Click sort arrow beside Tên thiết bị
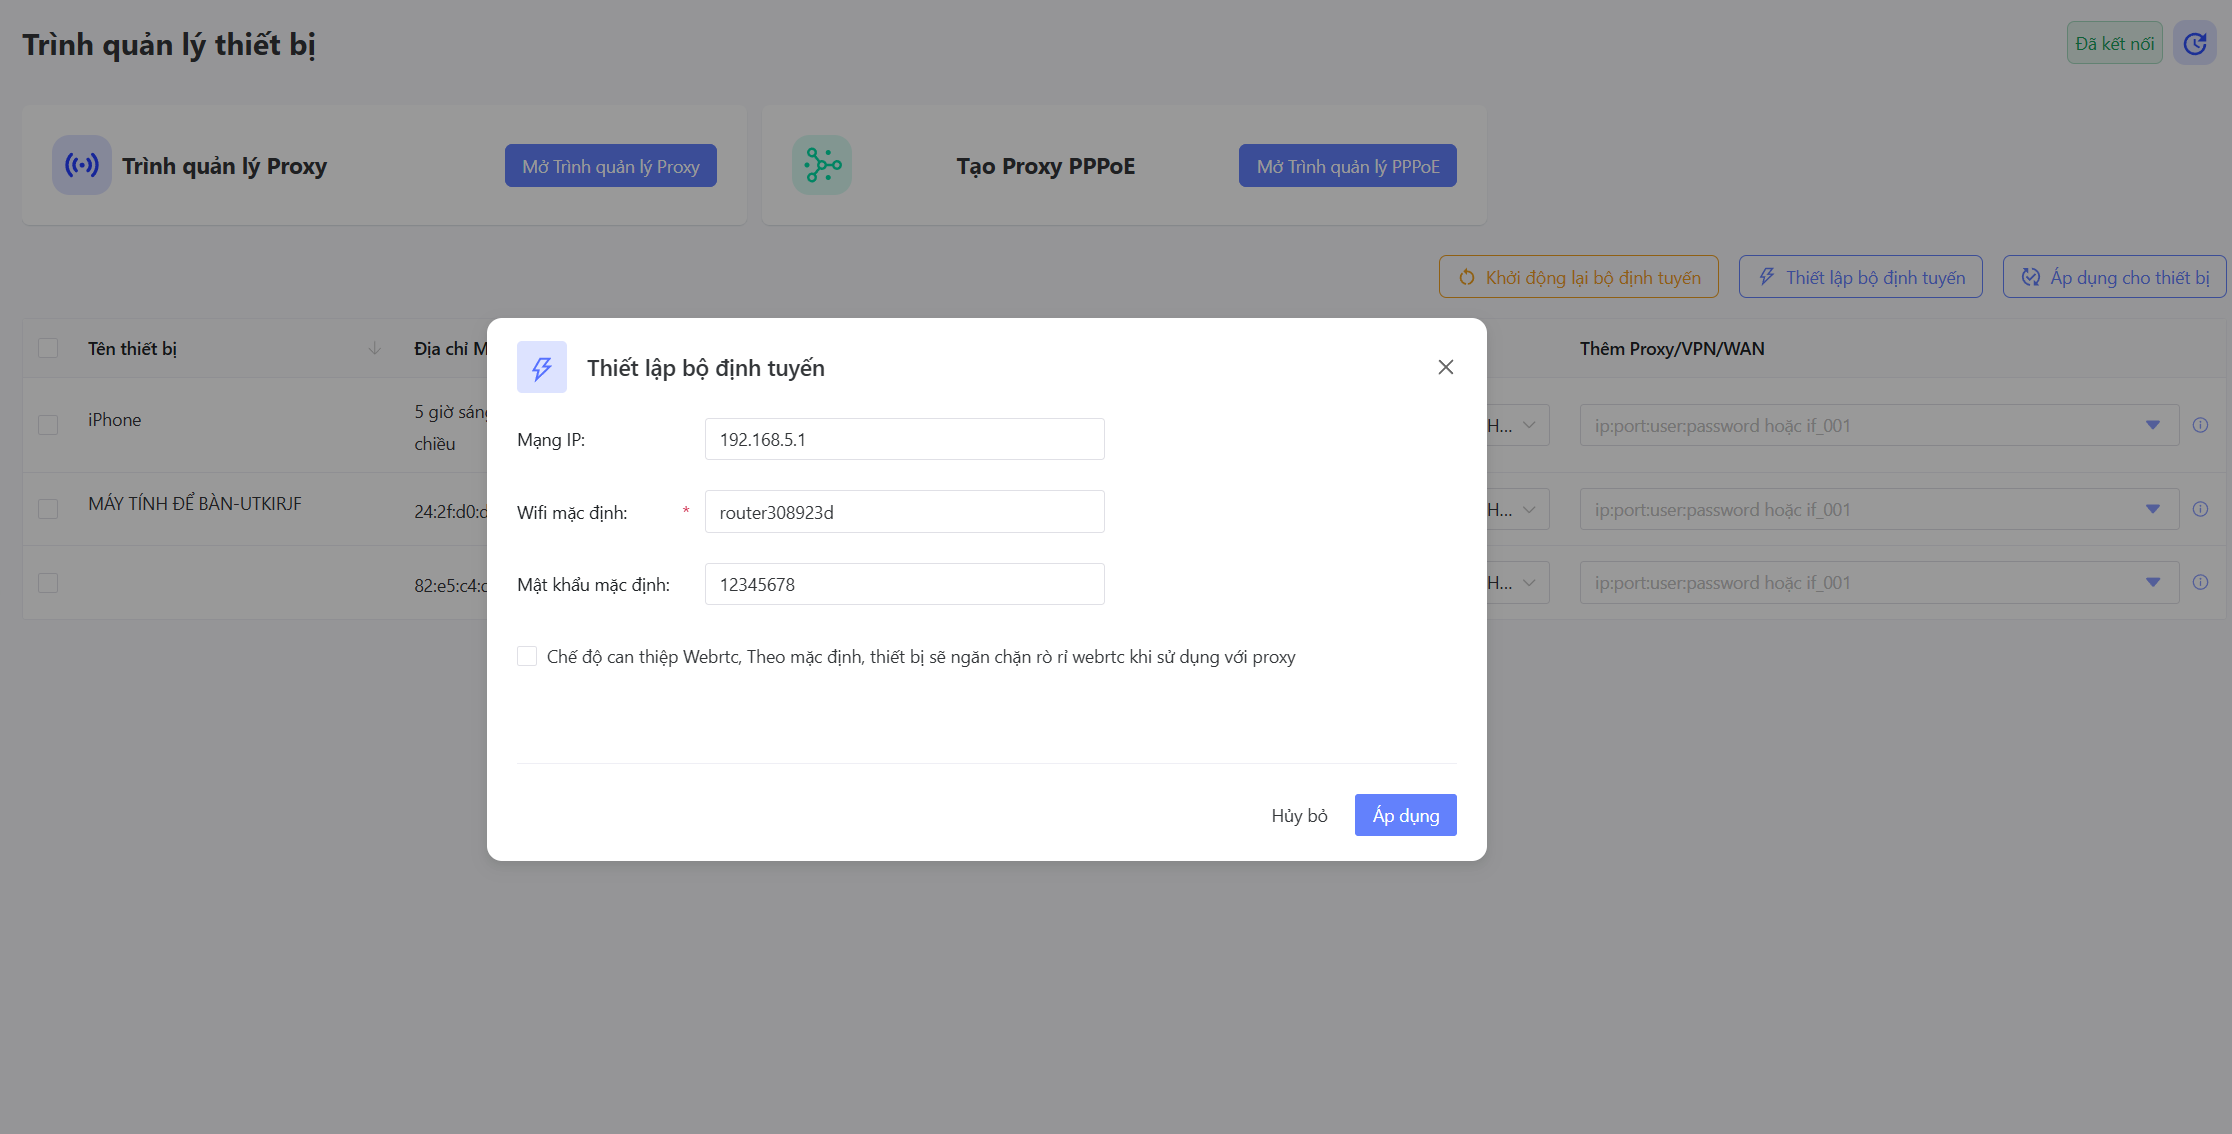 point(374,348)
